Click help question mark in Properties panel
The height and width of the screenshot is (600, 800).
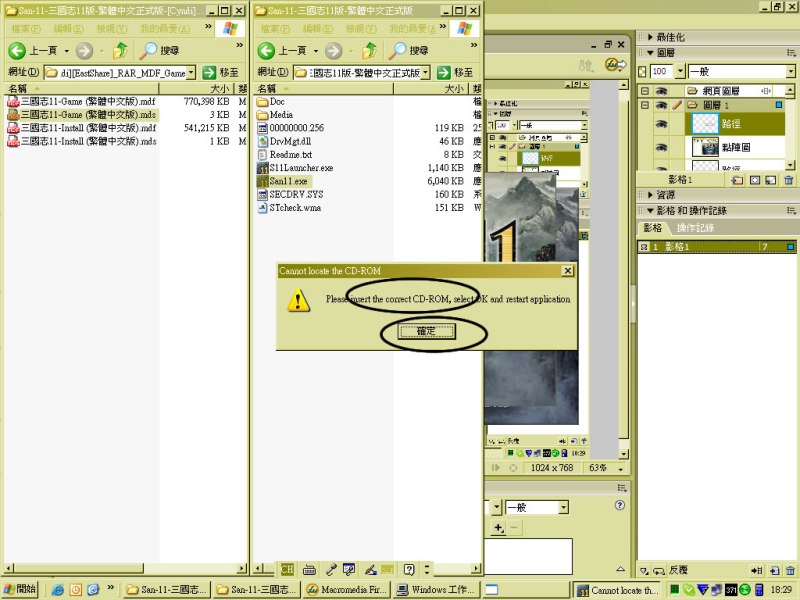coord(619,505)
